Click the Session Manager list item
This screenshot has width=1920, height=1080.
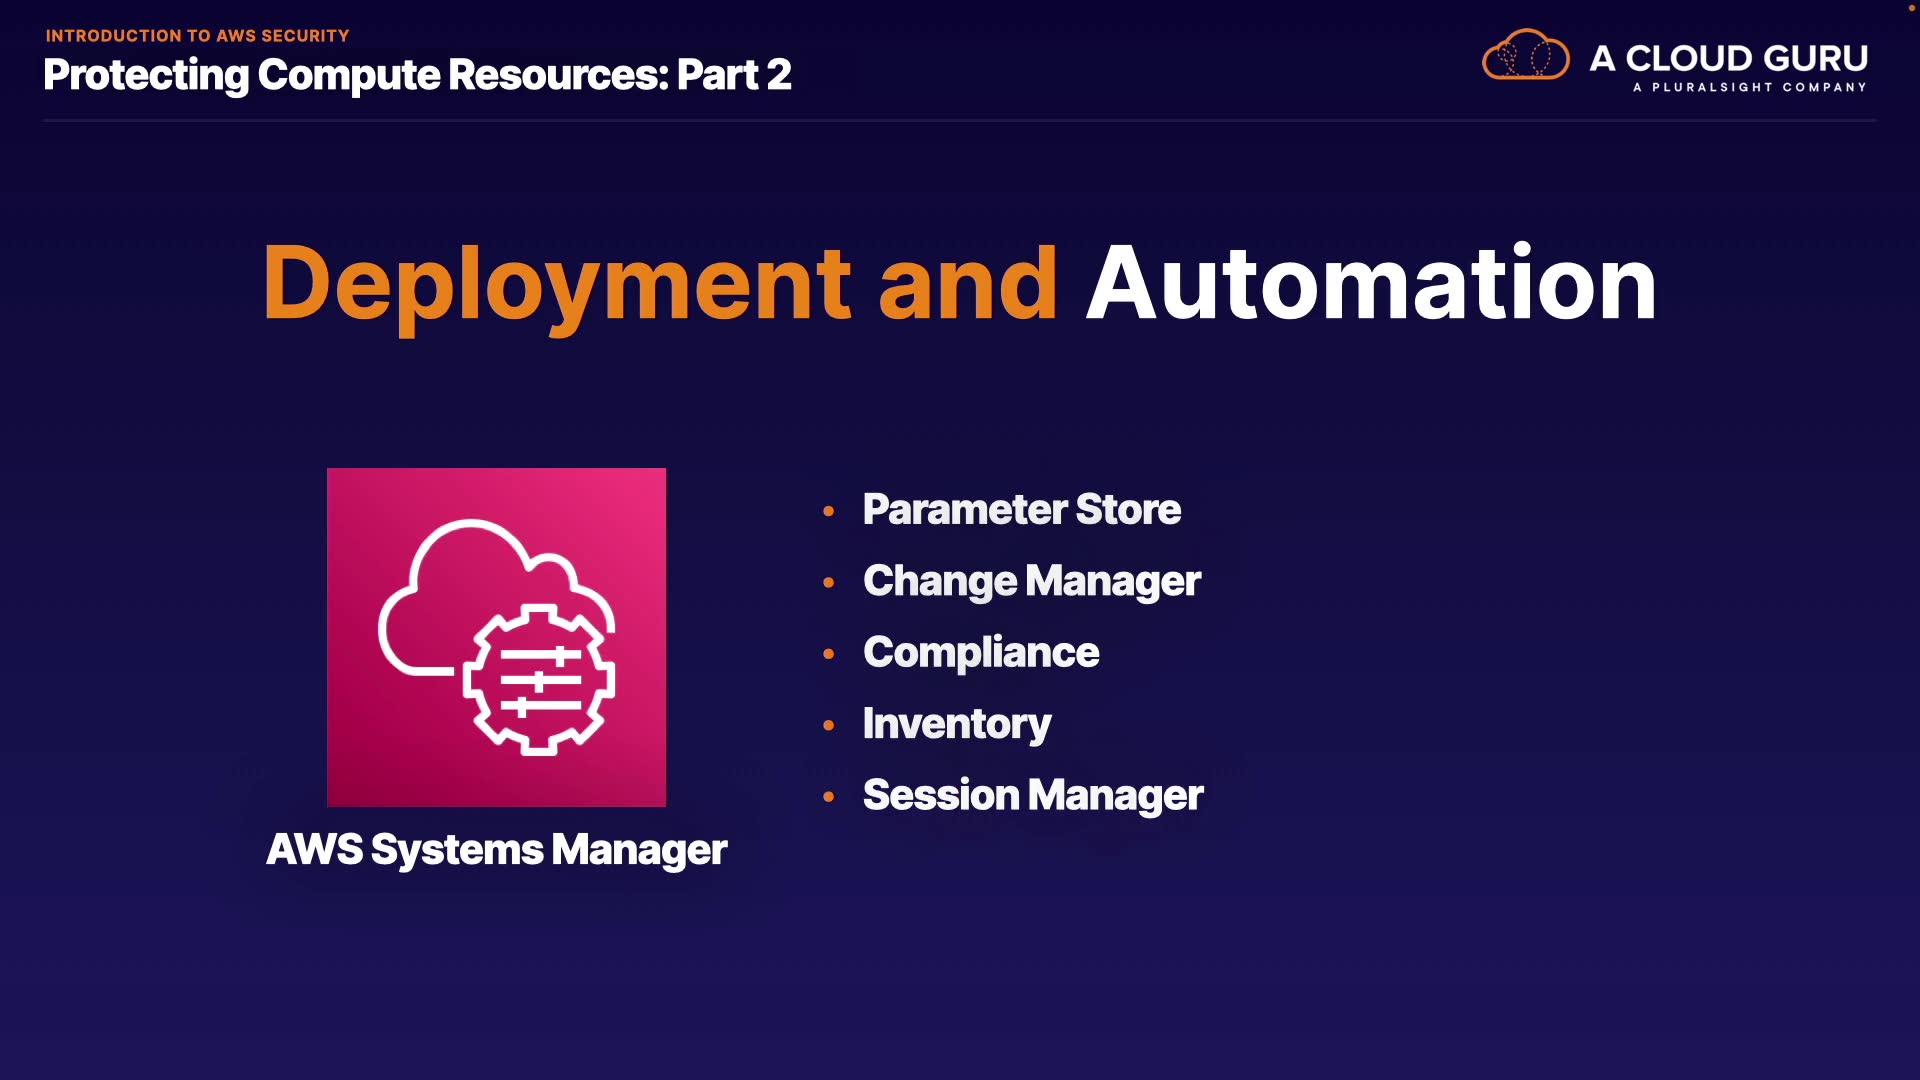click(x=1032, y=796)
